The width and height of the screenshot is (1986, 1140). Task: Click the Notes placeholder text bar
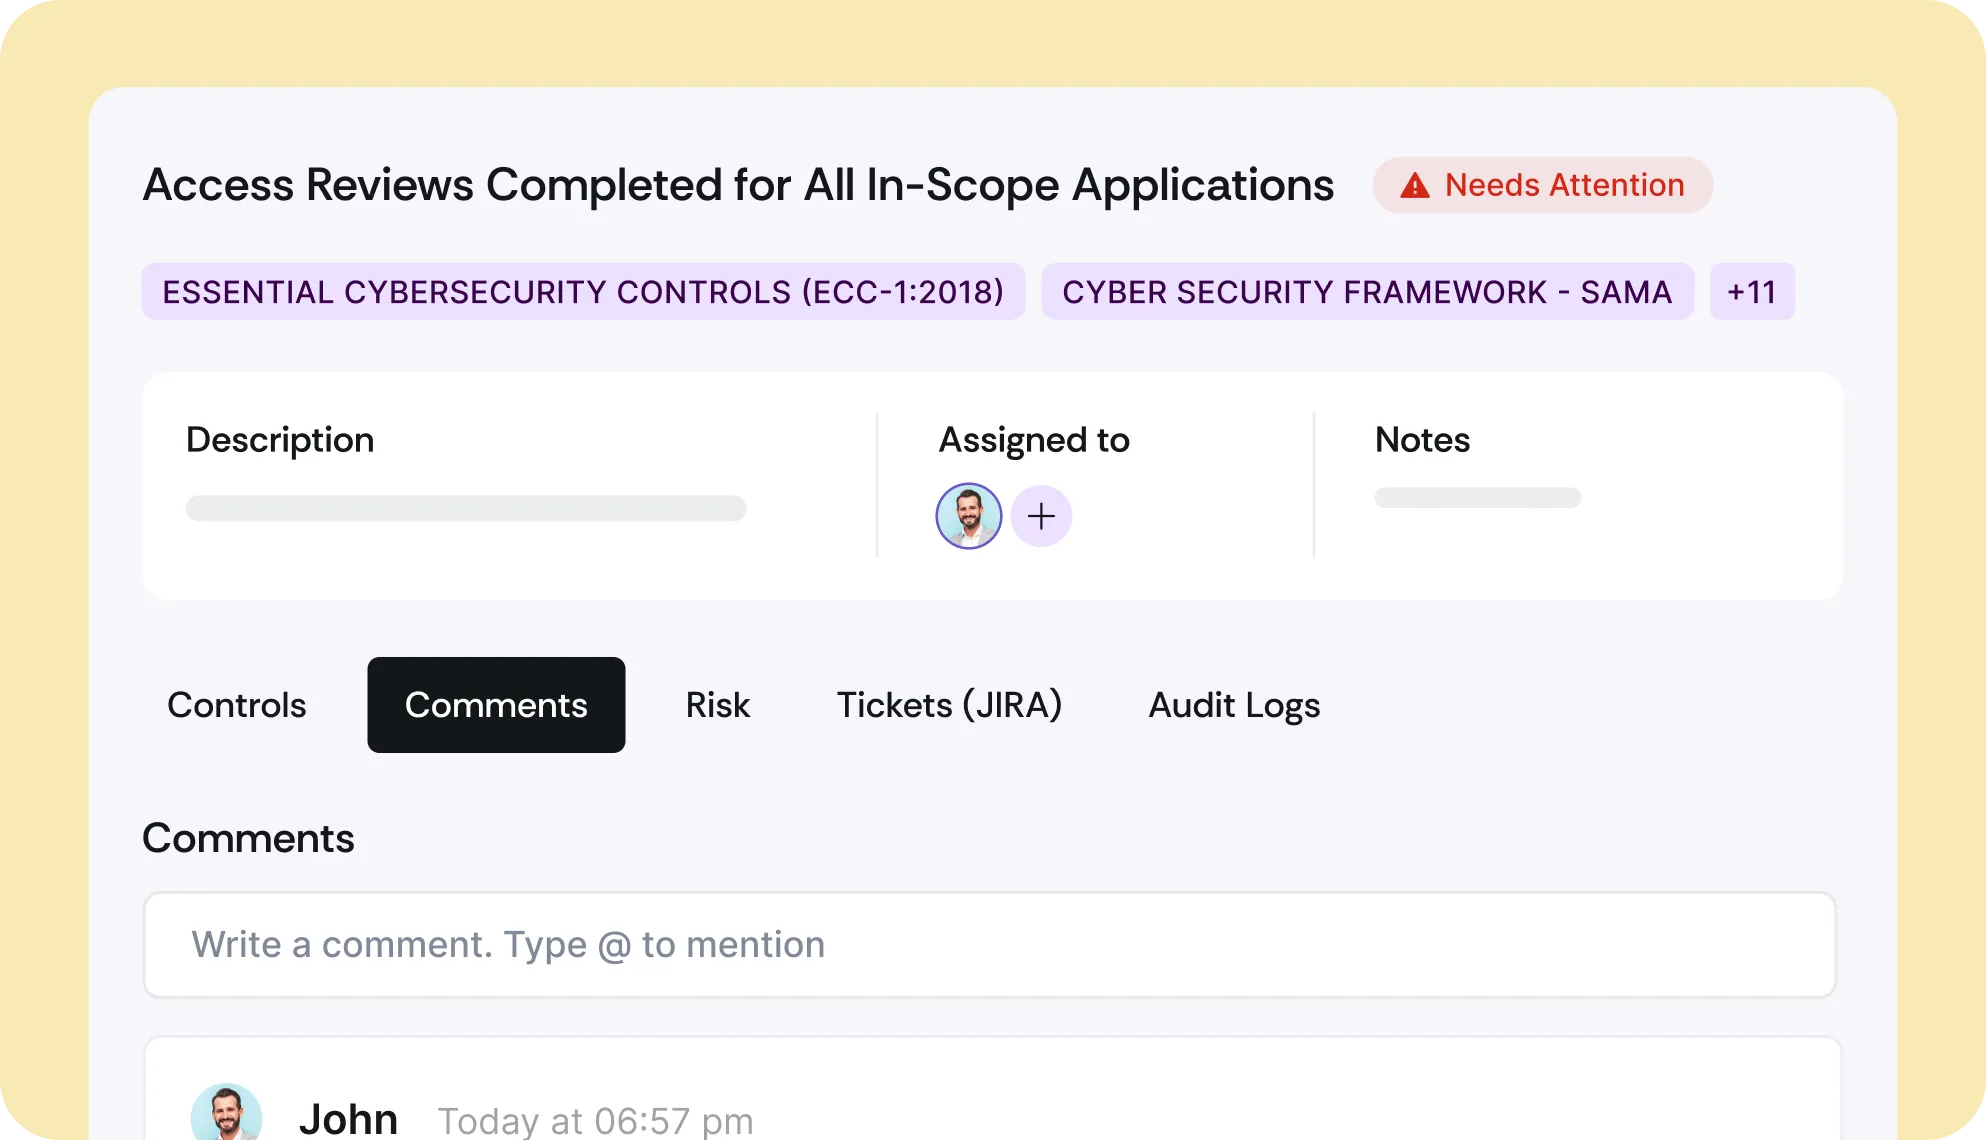[x=1477, y=498]
